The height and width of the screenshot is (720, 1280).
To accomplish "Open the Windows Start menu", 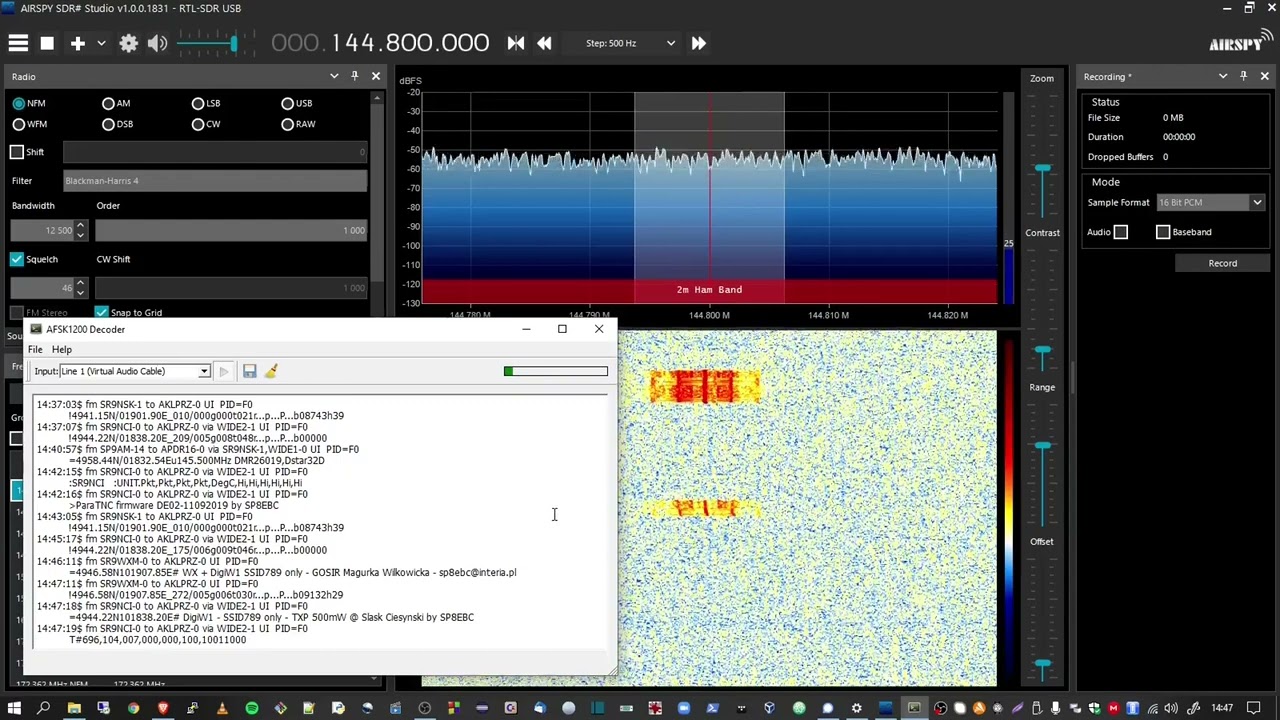I will (x=13, y=708).
